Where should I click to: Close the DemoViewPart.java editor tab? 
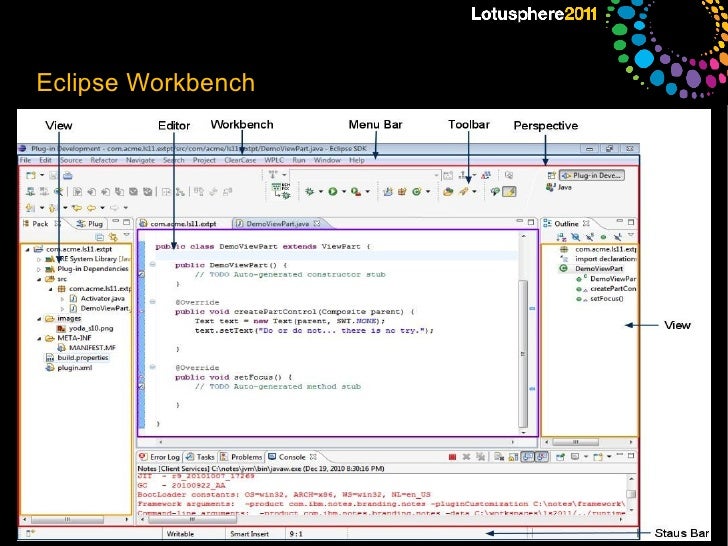[x=317, y=223]
